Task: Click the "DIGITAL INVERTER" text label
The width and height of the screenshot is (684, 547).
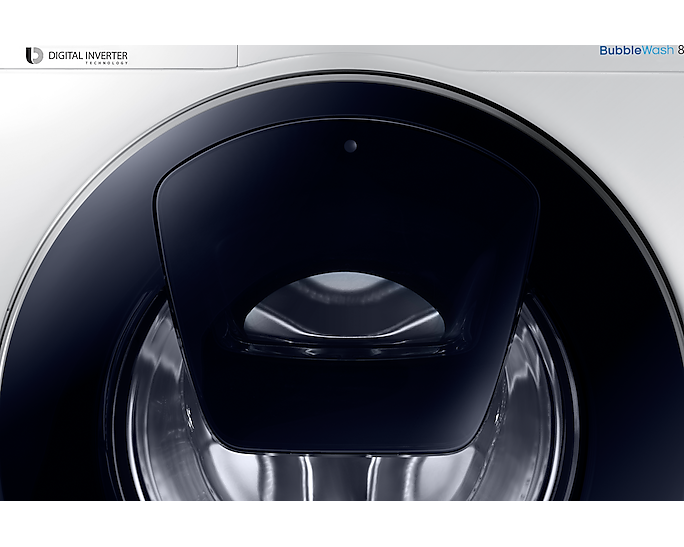Action: [88, 56]
